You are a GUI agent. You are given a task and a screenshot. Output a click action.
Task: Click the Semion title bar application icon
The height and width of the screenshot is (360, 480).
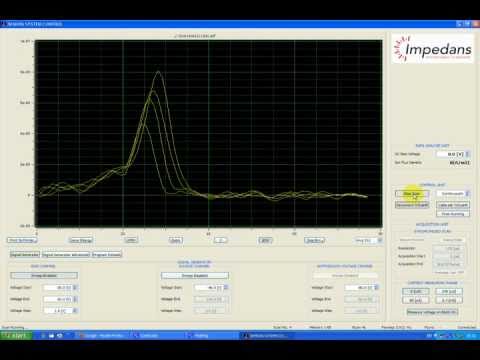[4, 24]
